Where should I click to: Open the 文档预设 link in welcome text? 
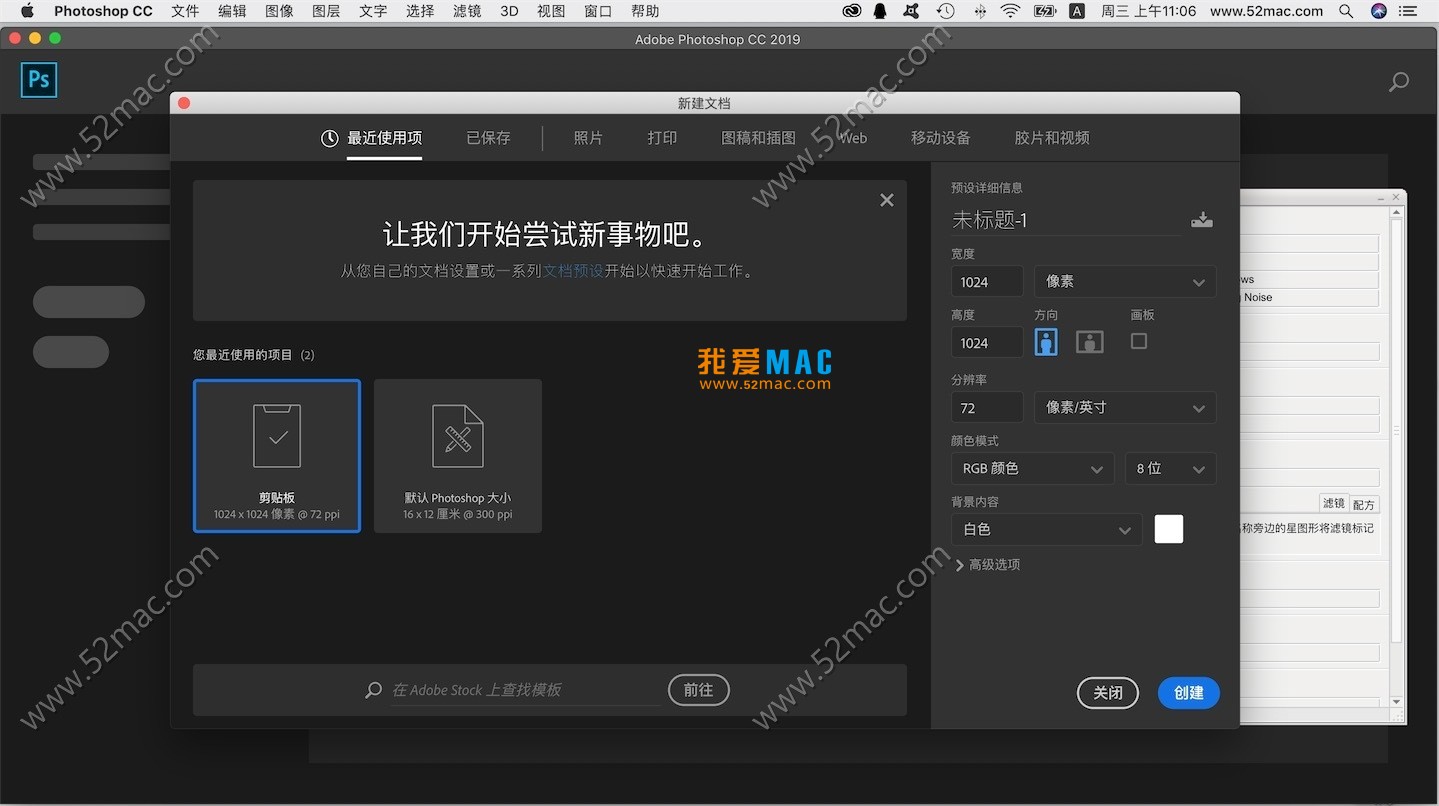pyautogui.click(x=573, y=269)
